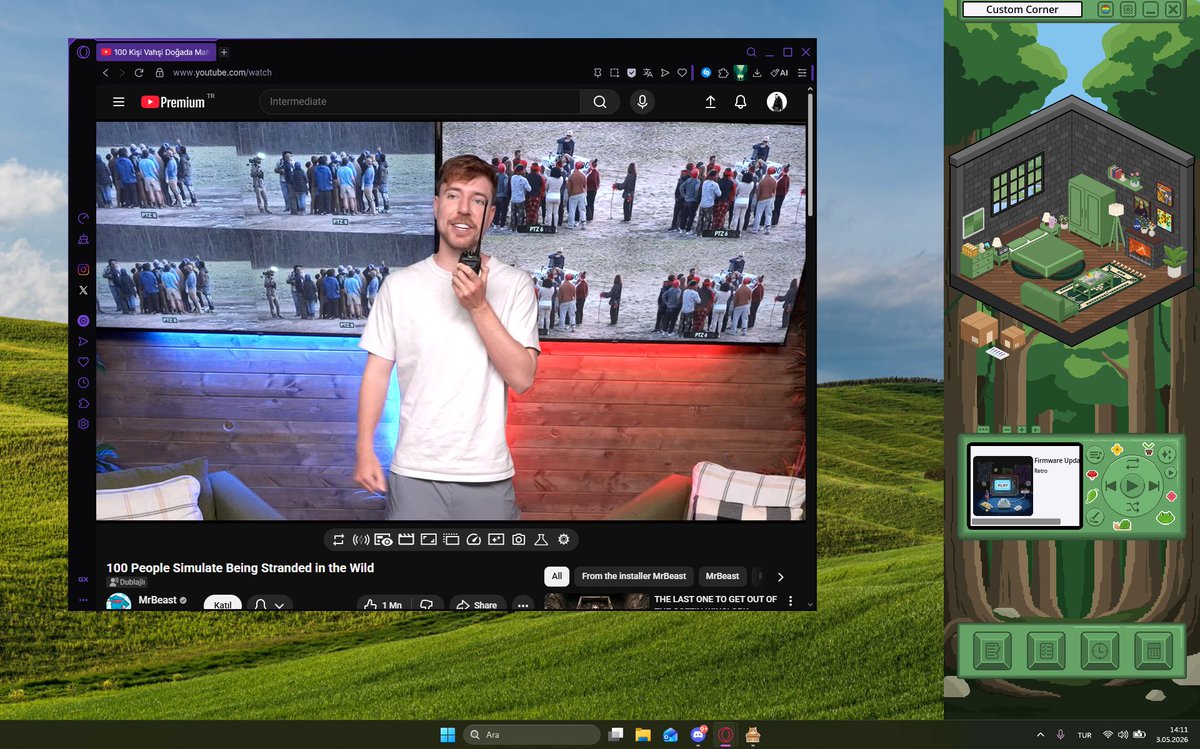Toggle cinema mode clapperboard icon
Screen dimensions: 1200x749
point(406,539)
